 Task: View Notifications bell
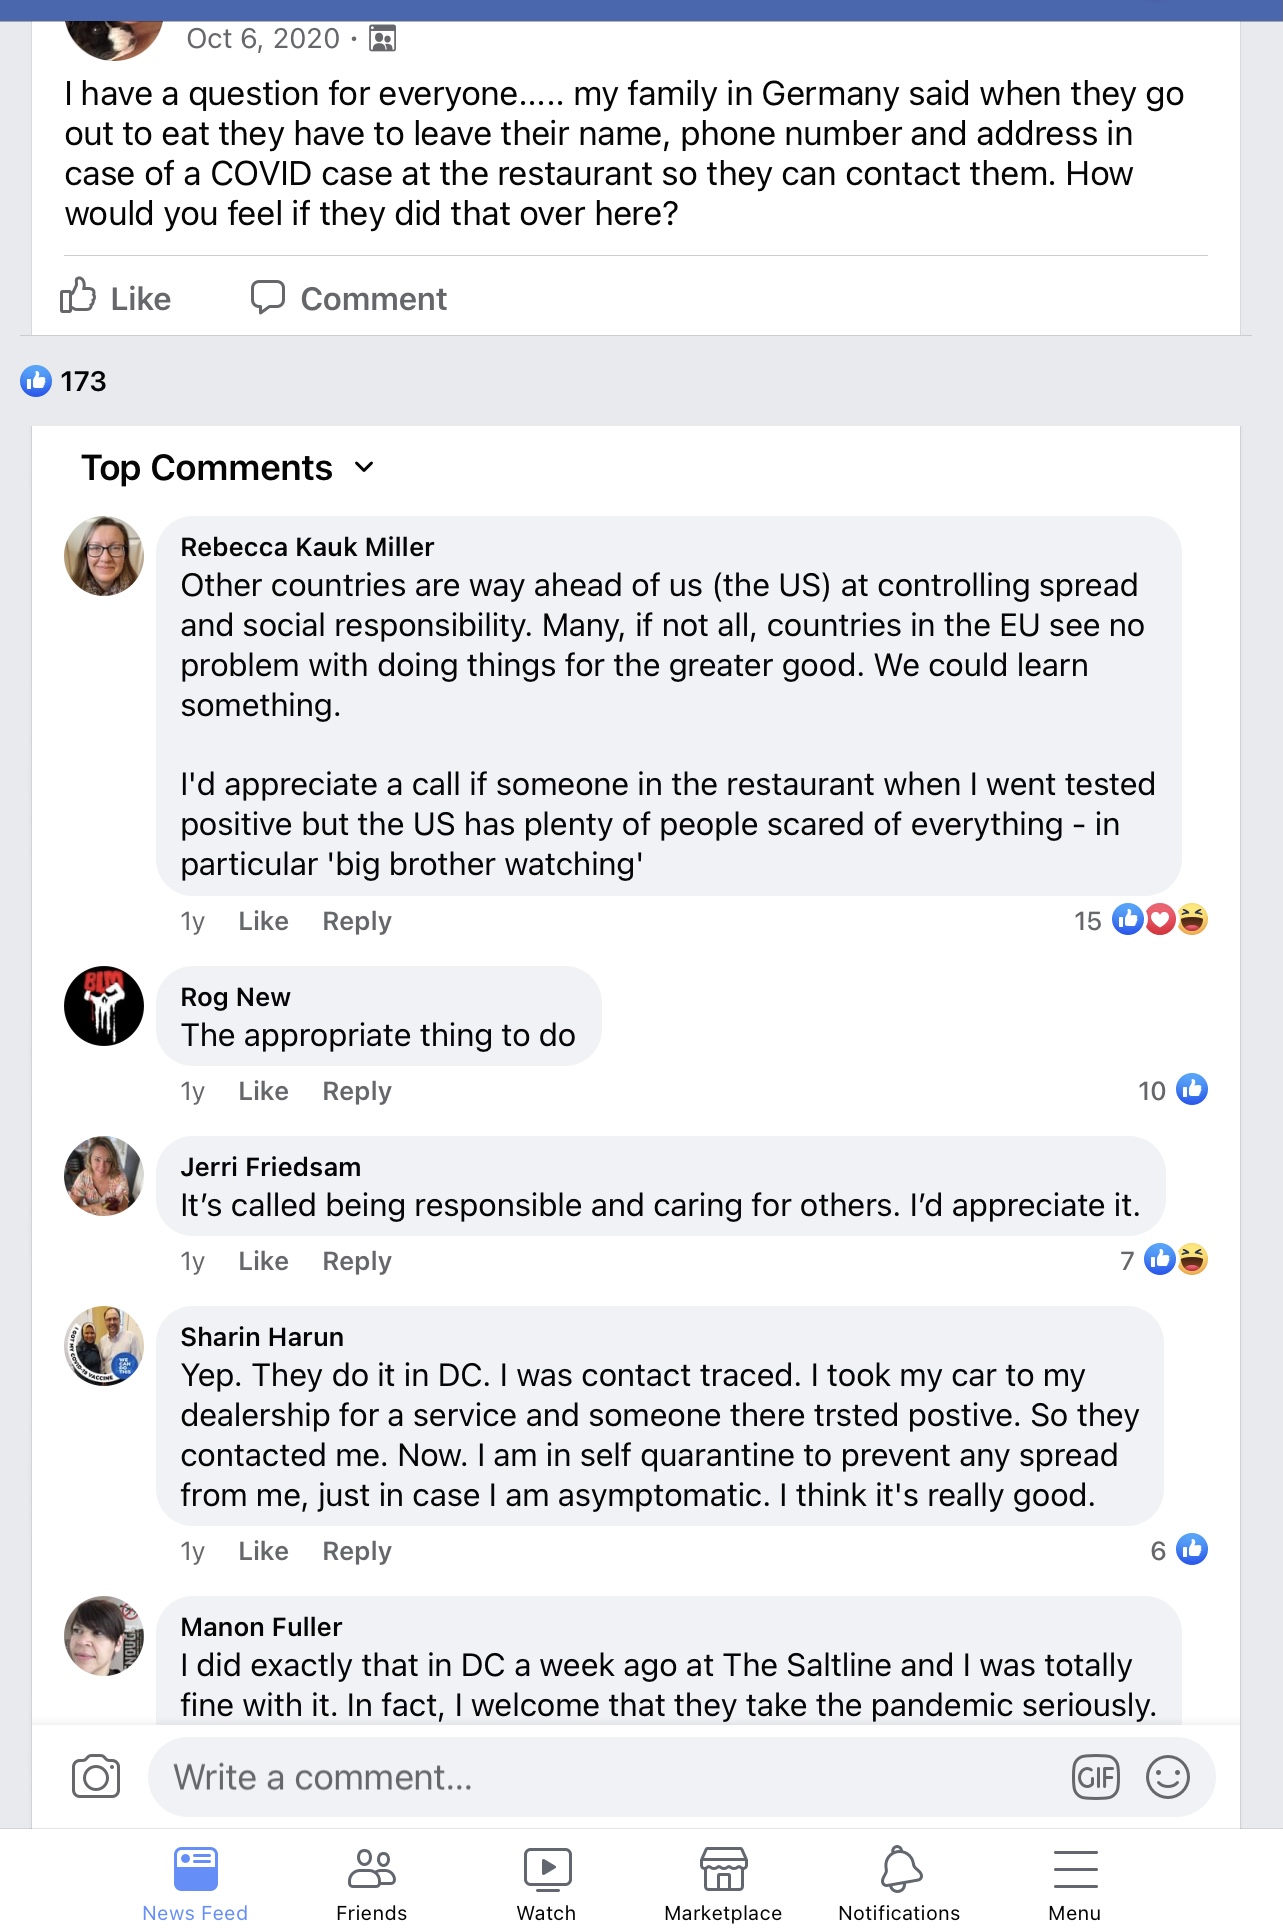coord(899,1884)
